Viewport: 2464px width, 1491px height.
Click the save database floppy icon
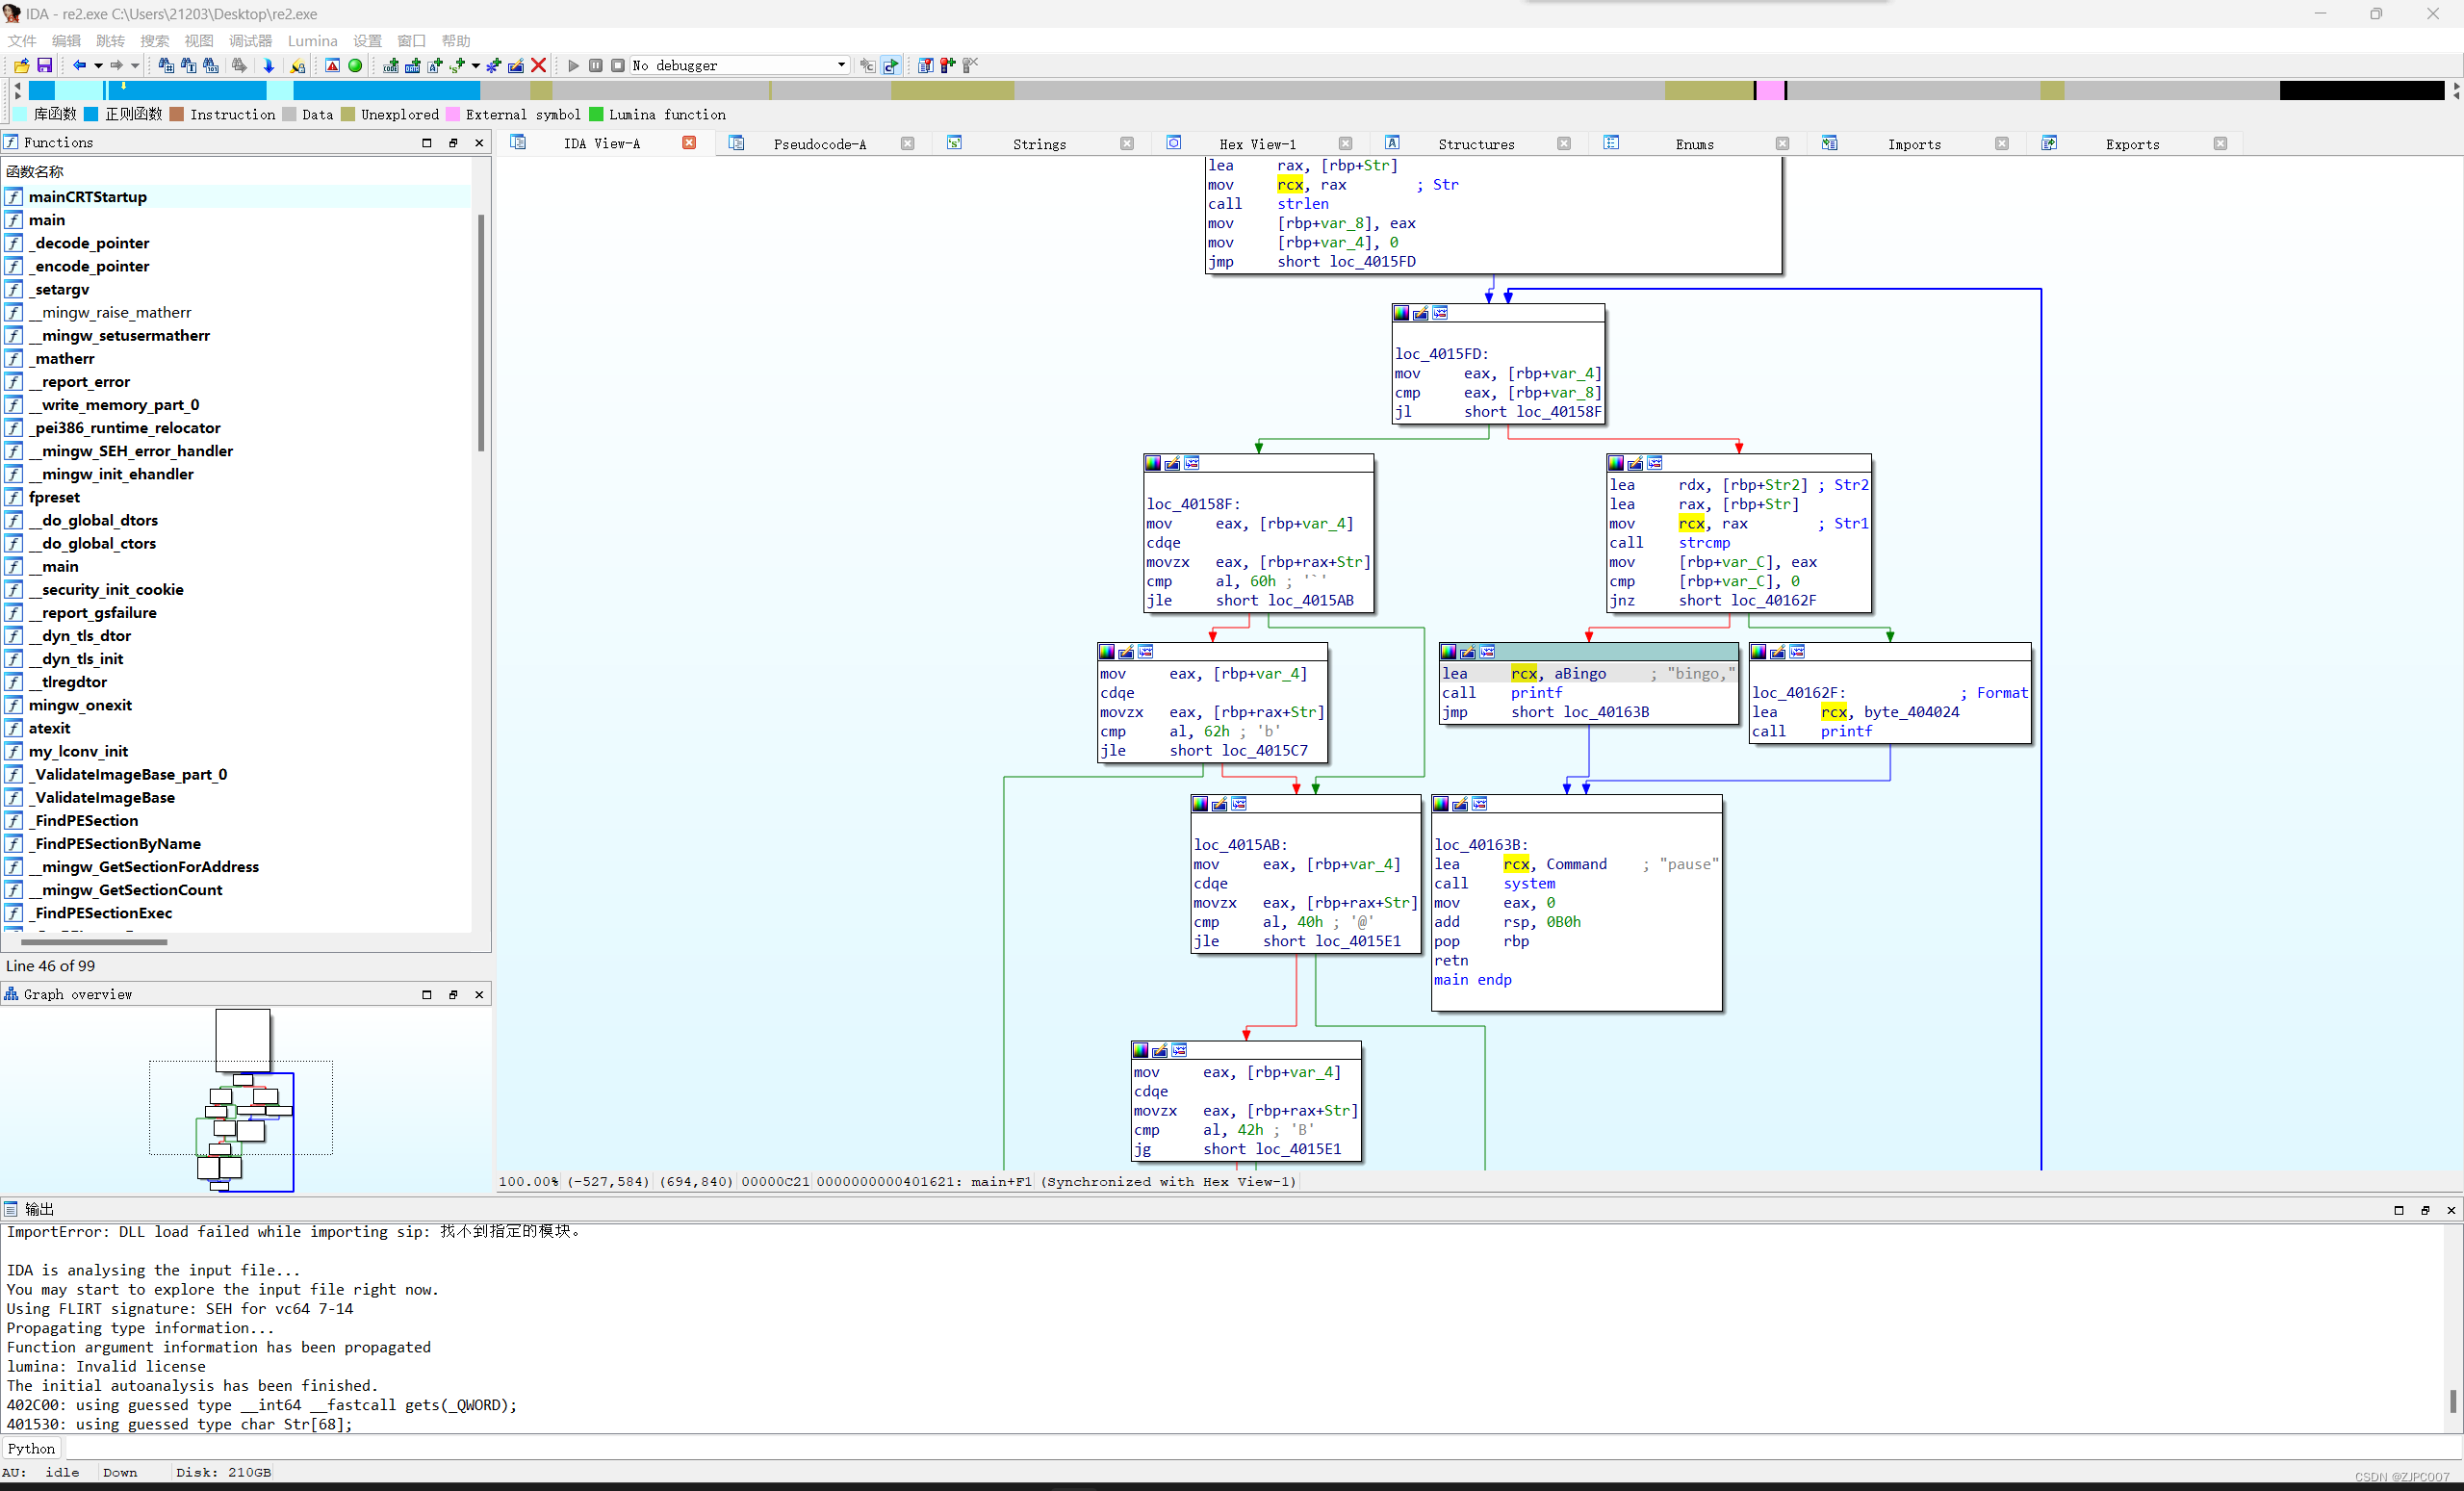pos(44,65)
